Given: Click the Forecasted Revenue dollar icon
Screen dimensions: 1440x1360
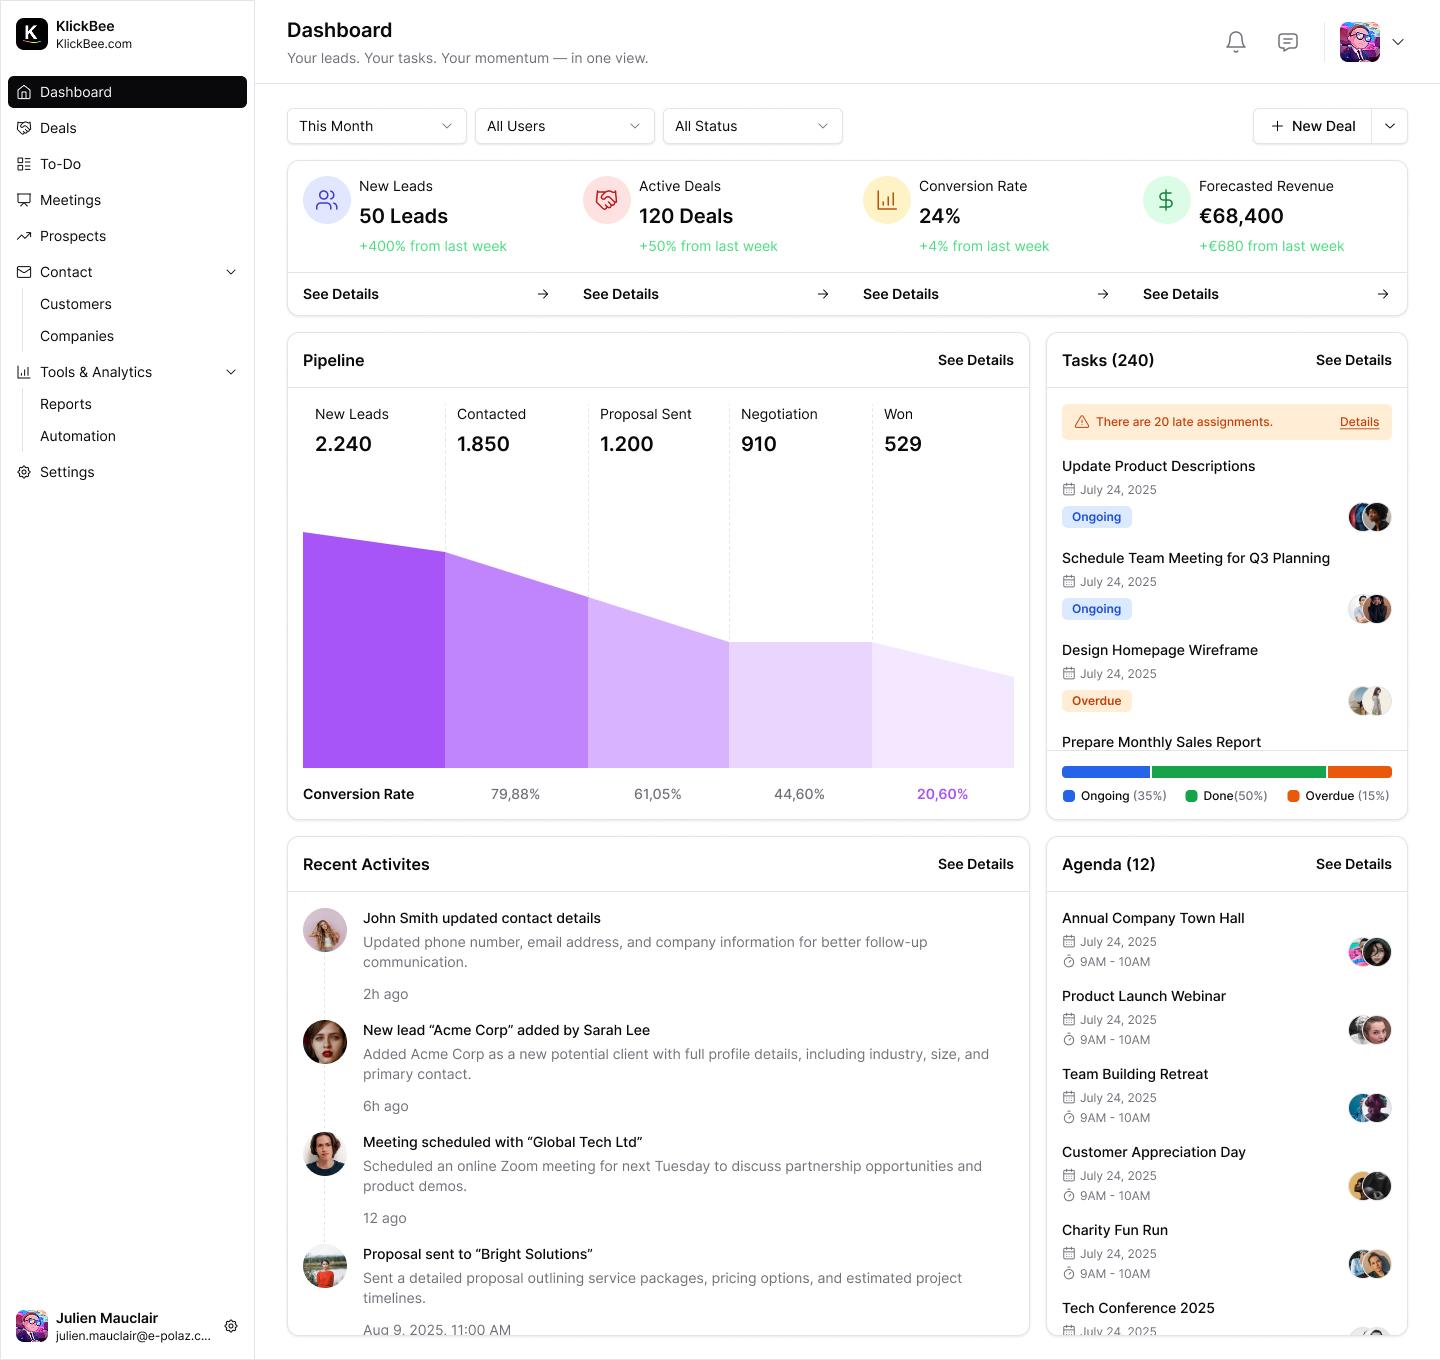Looking at the screenshot, I should (x=1166, y=200).
